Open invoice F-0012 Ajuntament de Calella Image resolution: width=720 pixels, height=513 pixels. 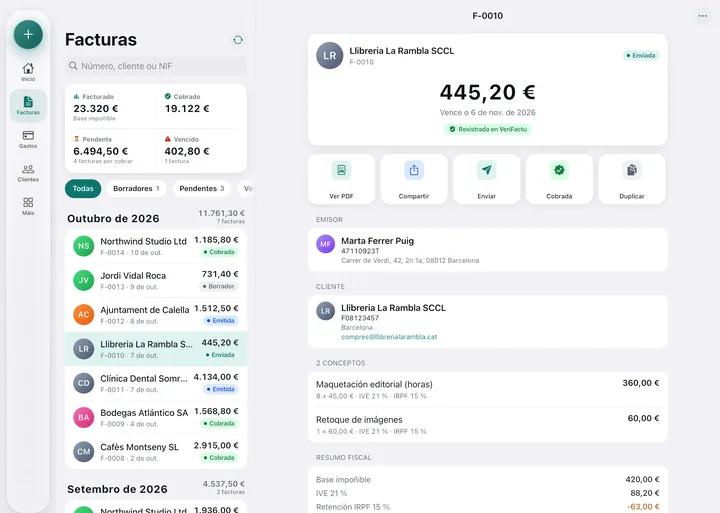(x=156, y=315)
